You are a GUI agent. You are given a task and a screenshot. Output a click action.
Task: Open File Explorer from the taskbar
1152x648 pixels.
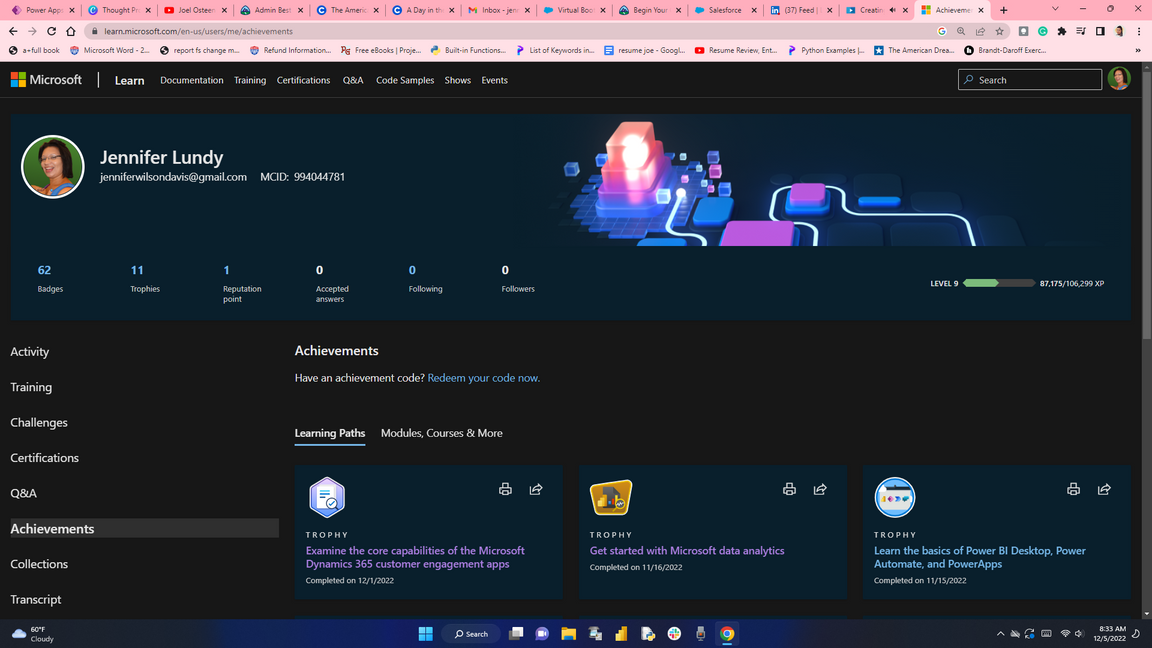(x=569, y=633)
